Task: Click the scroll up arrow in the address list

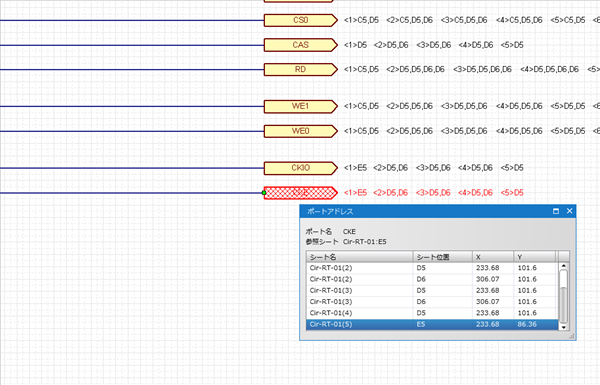Action: 563,266
